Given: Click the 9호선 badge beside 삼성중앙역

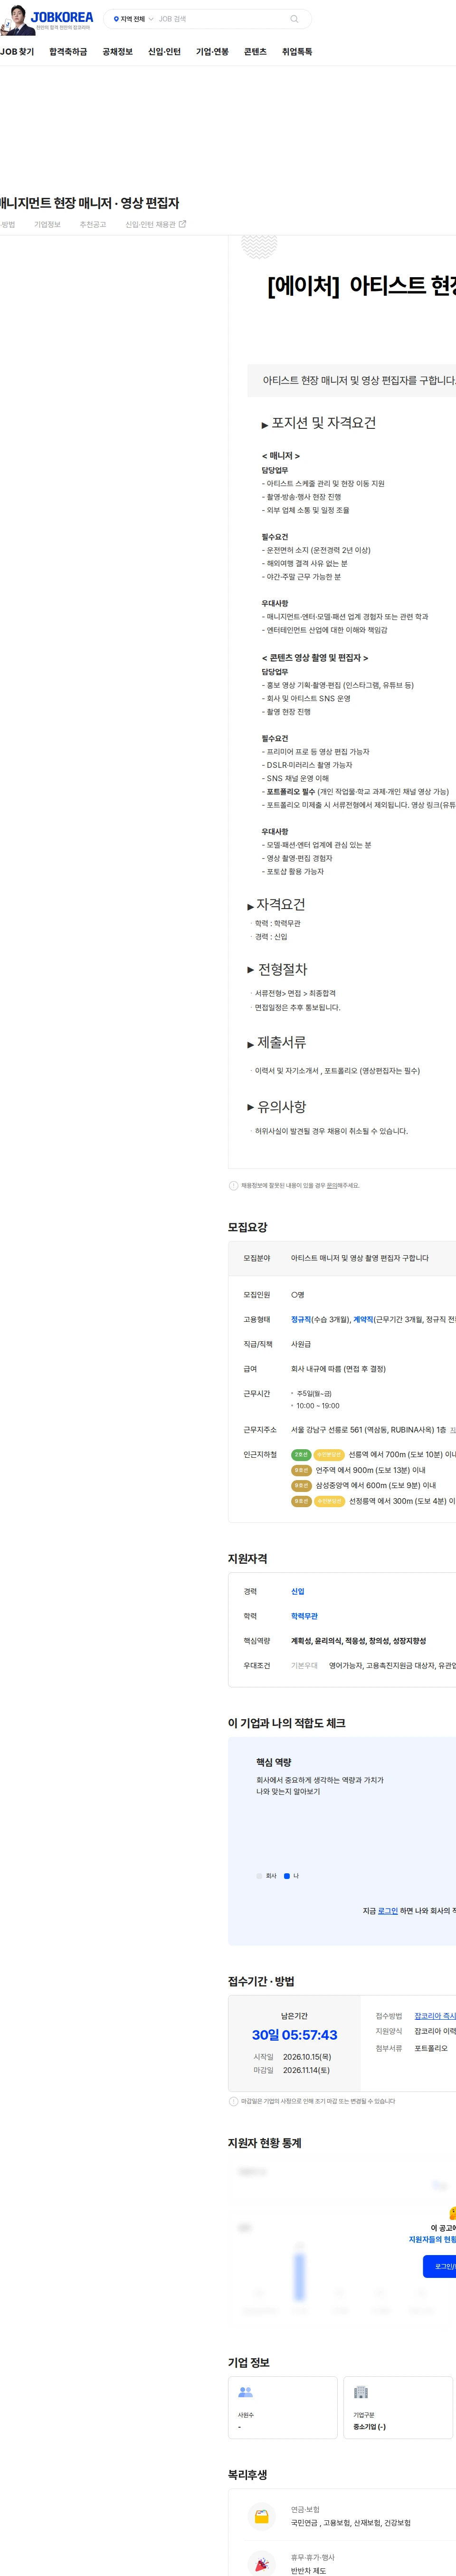Looking at the screenshot, I should coord(301,1486).
